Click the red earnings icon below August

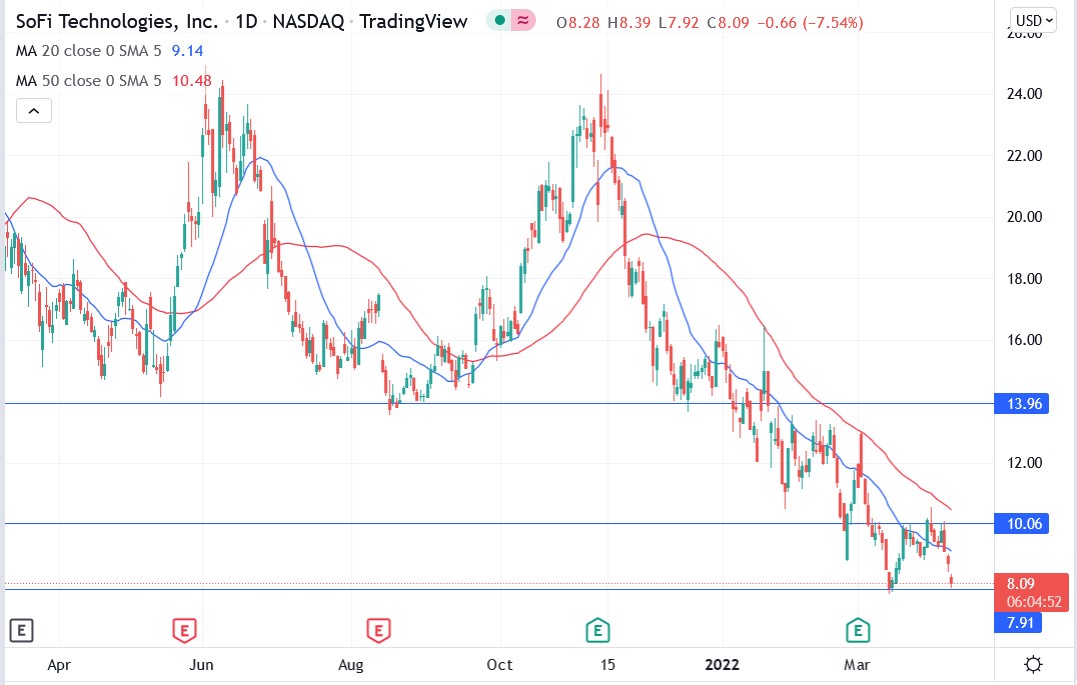pyautogui.click(x=378, y=630)
